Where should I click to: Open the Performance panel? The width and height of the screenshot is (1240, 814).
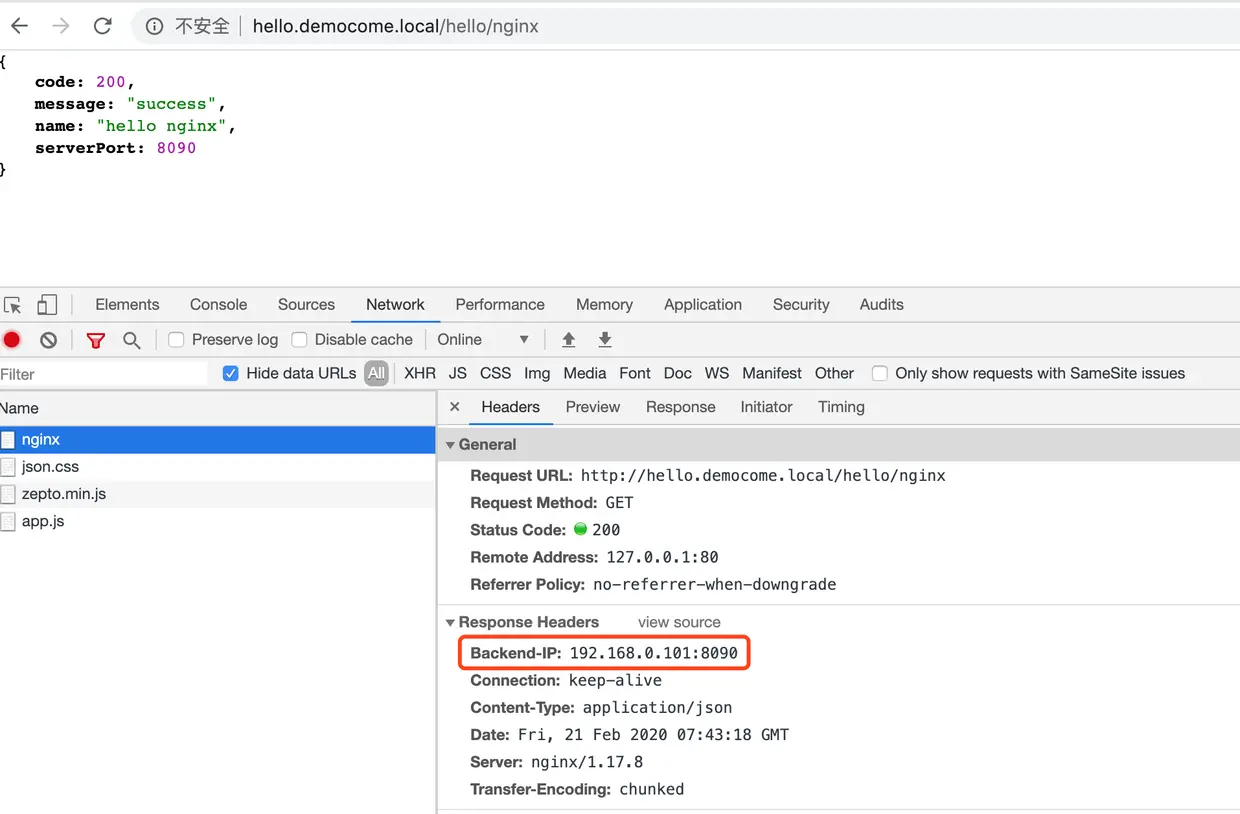click(500, 305)
